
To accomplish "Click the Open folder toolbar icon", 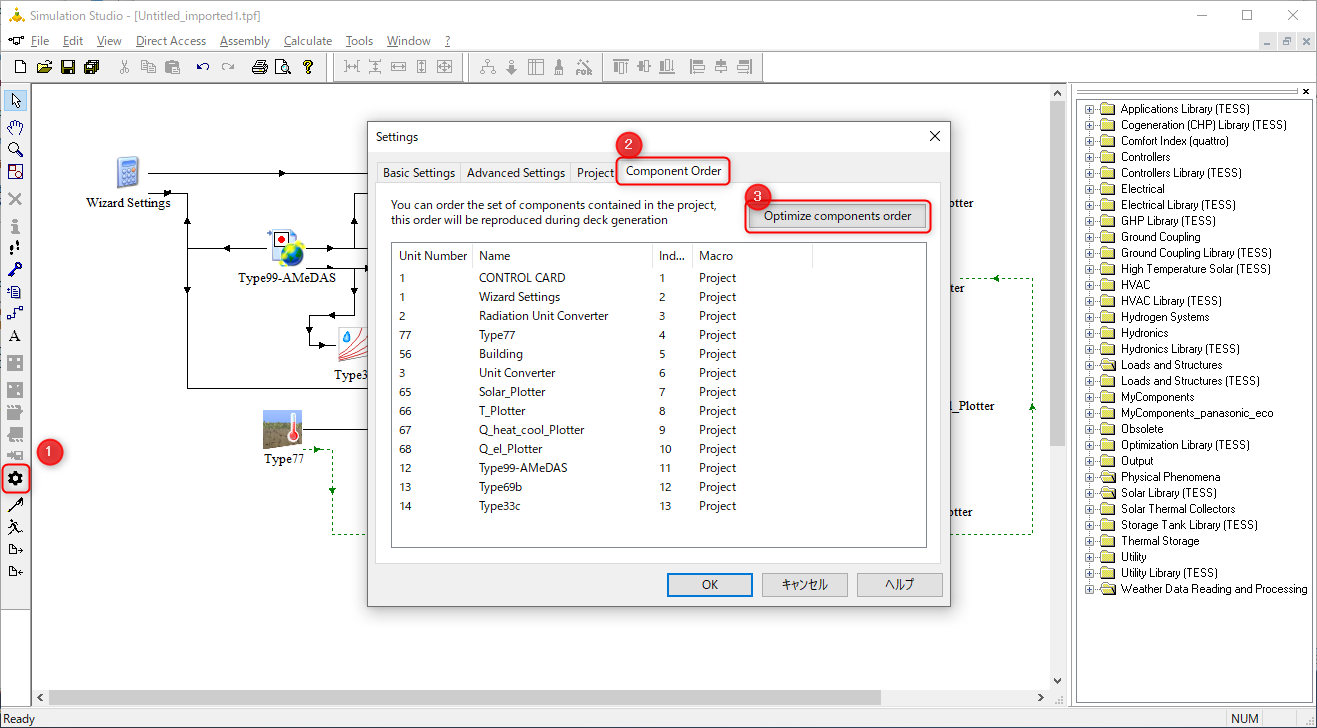I will 44,67.
